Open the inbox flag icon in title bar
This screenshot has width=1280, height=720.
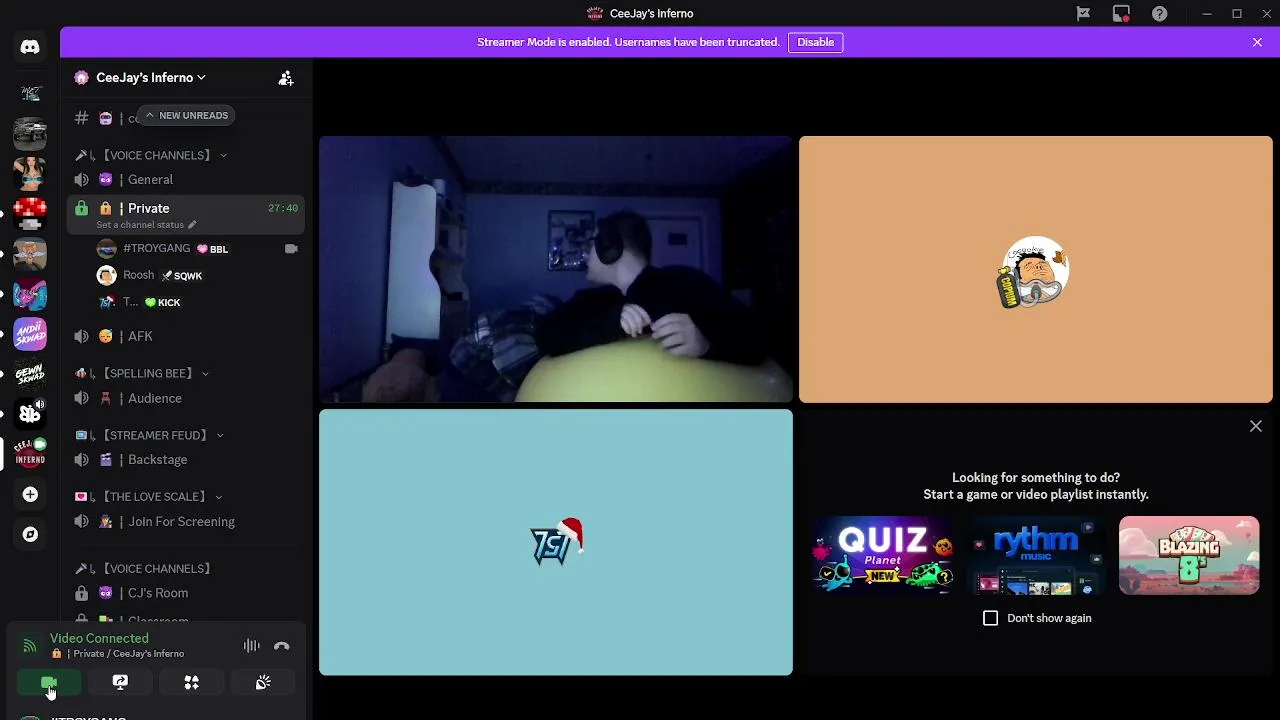coord(1083,13)
